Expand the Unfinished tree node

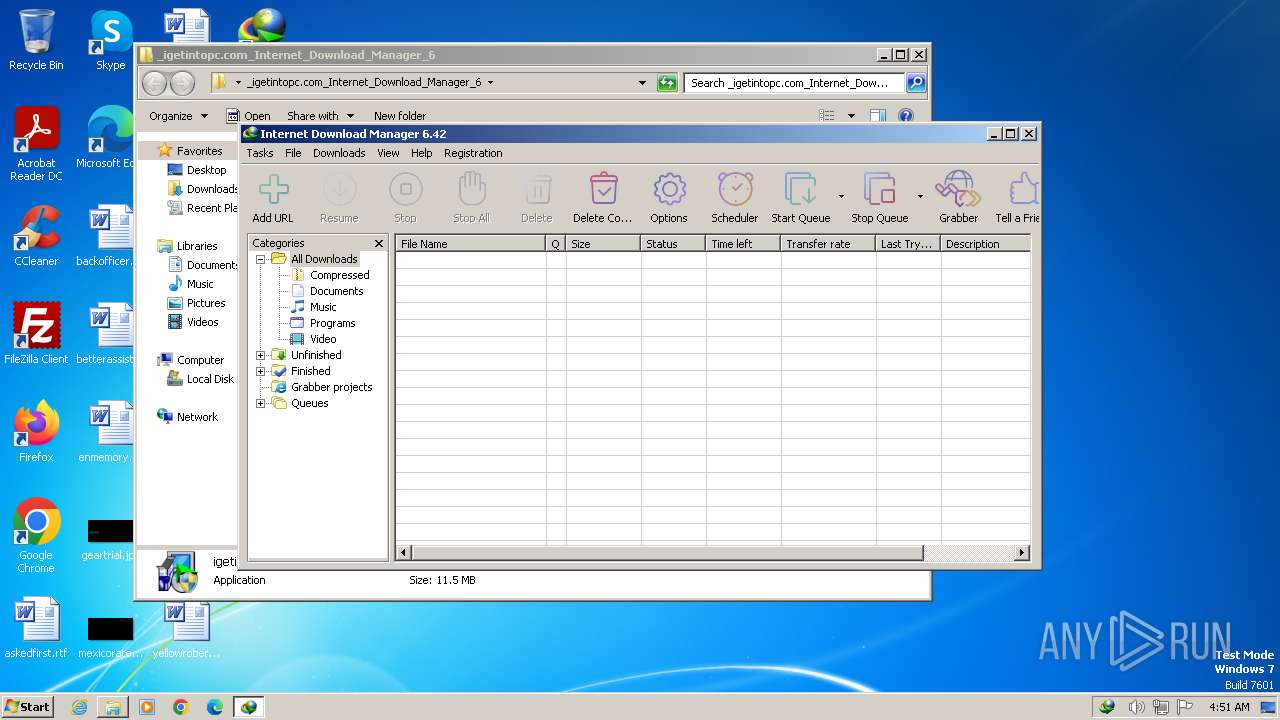pos(261,355)
